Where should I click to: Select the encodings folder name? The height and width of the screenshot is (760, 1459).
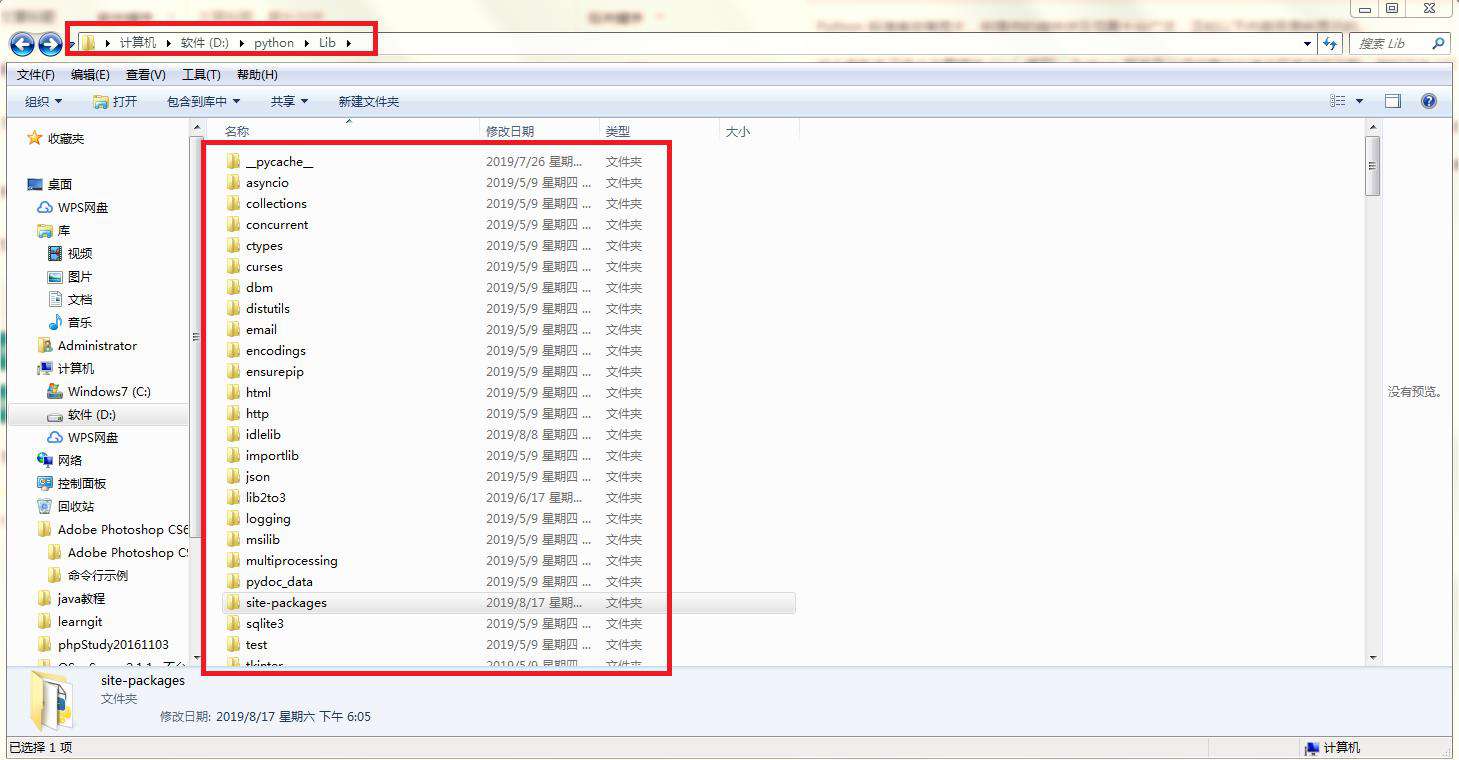click(276, 351)
